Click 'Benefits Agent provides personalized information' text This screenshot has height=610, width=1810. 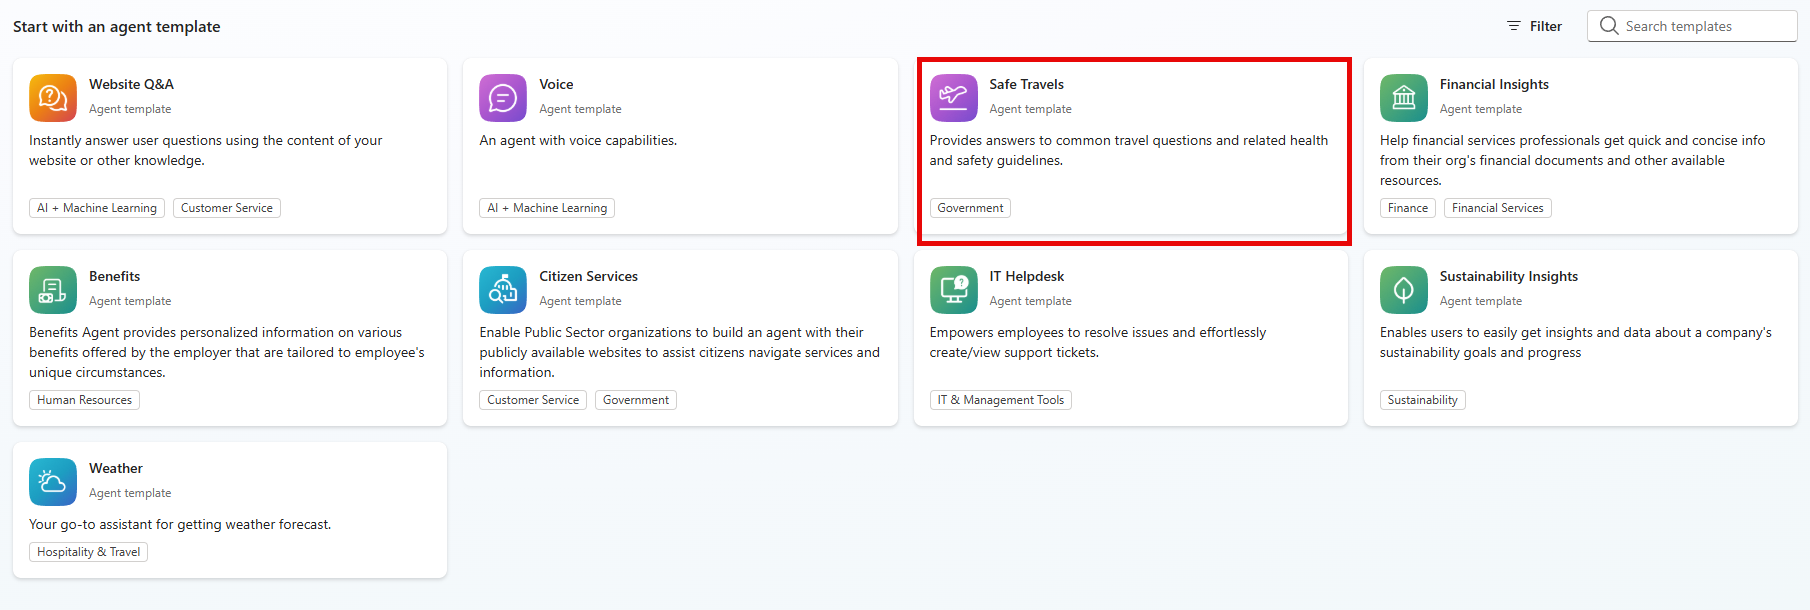[x=227, y=352]
